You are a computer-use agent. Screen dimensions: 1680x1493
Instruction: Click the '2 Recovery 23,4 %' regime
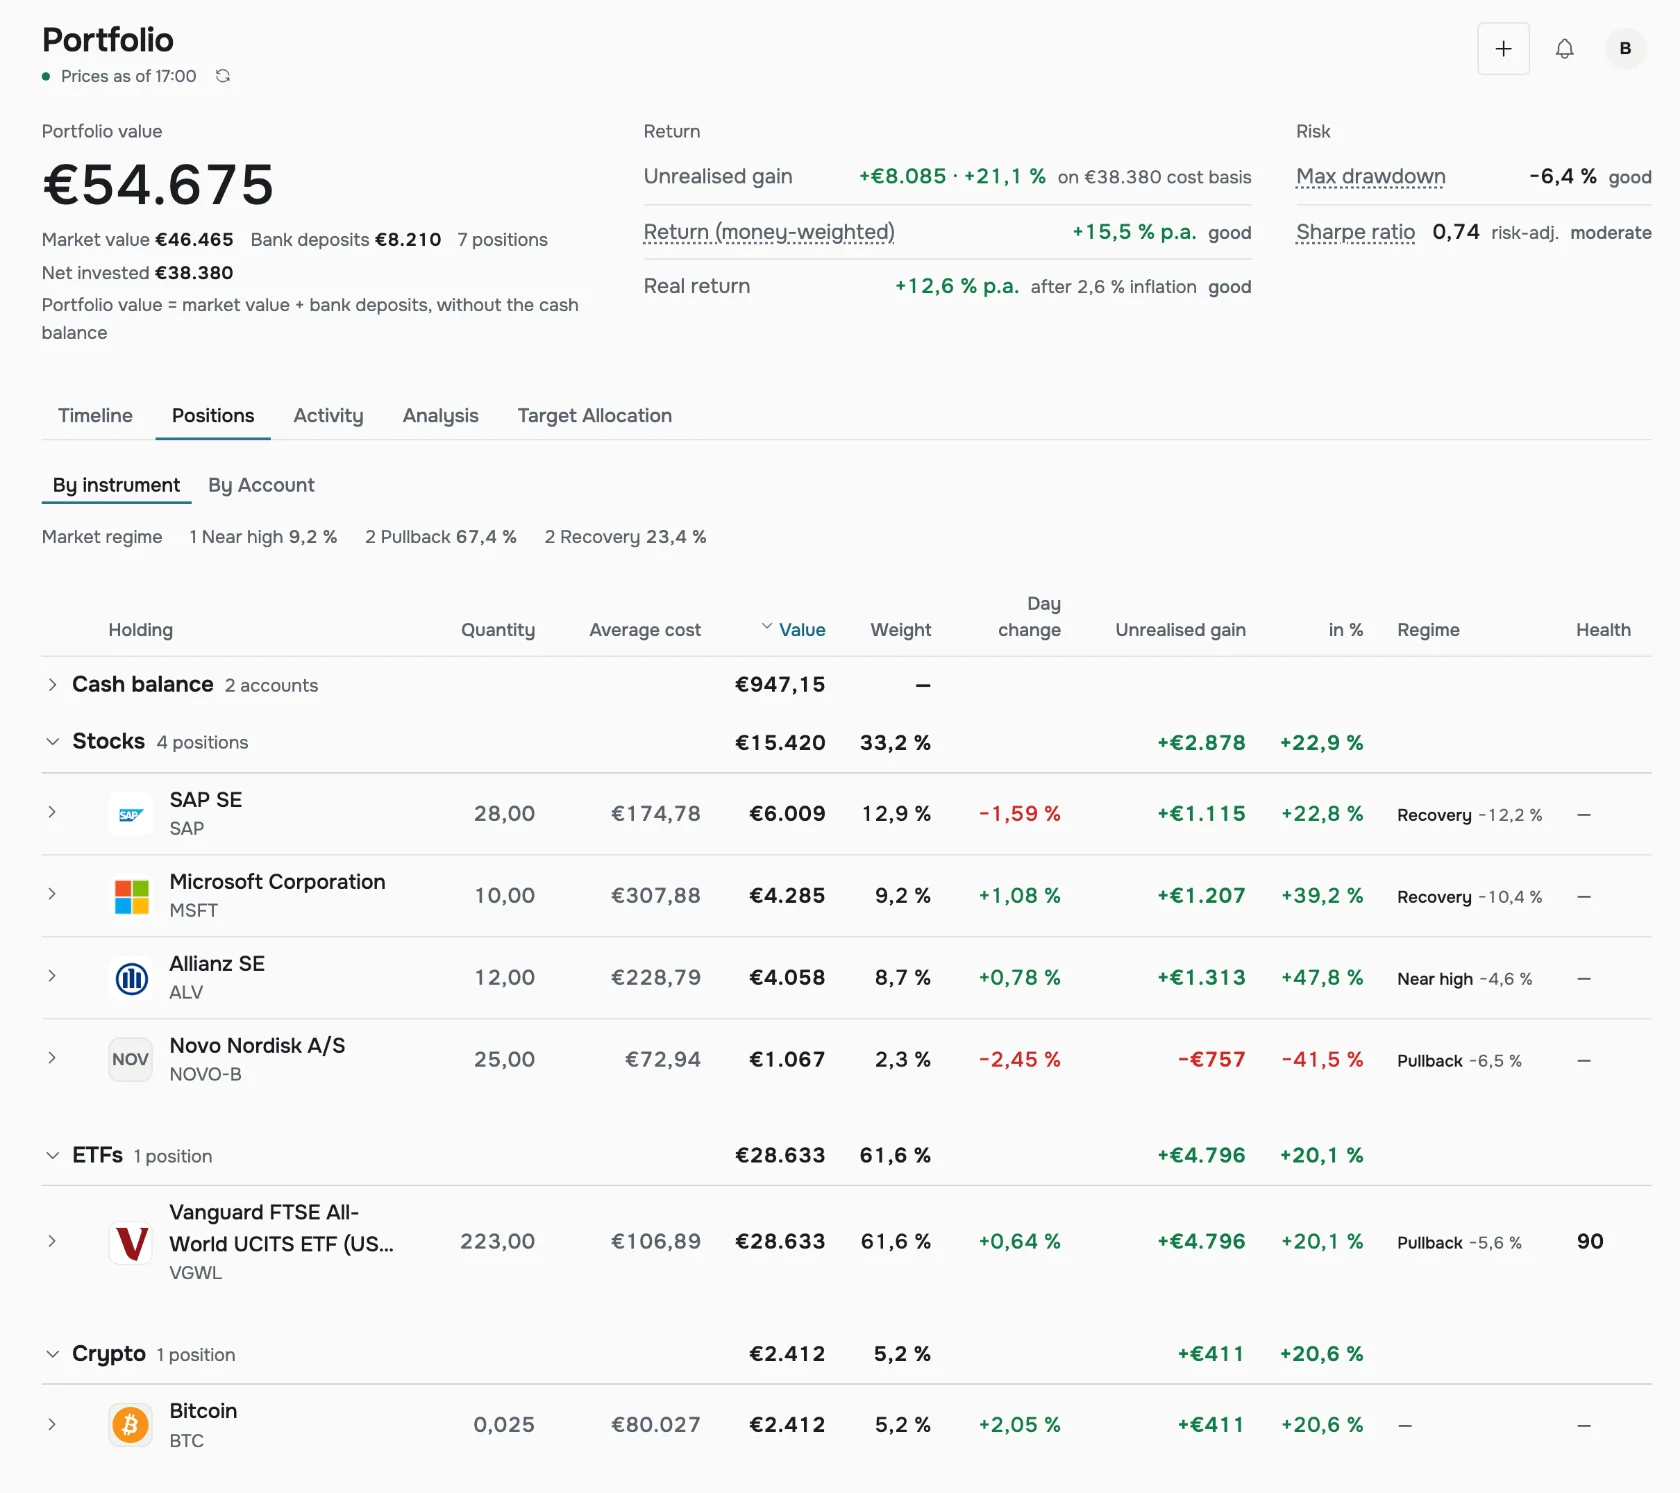625,537
